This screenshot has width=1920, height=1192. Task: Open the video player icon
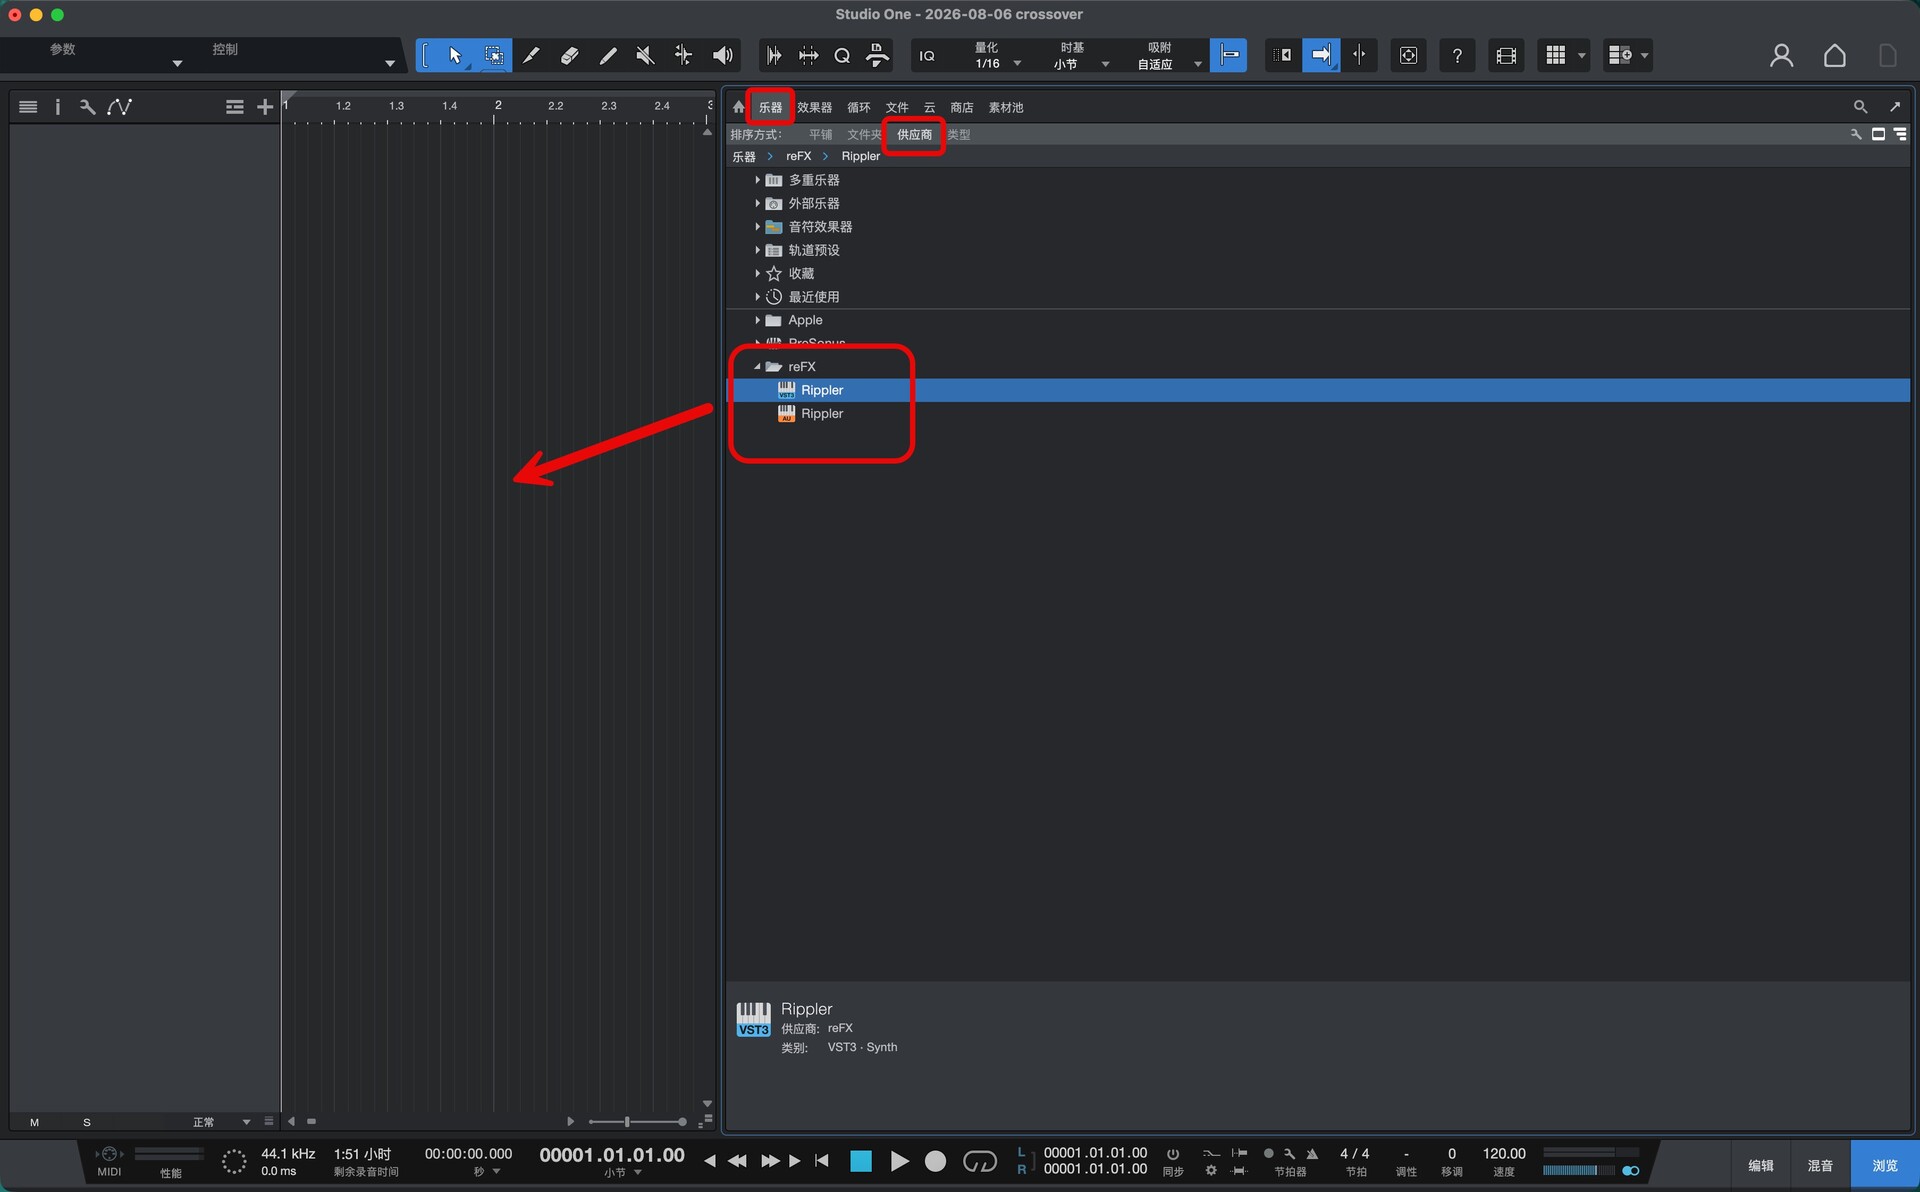(1506, 56)
